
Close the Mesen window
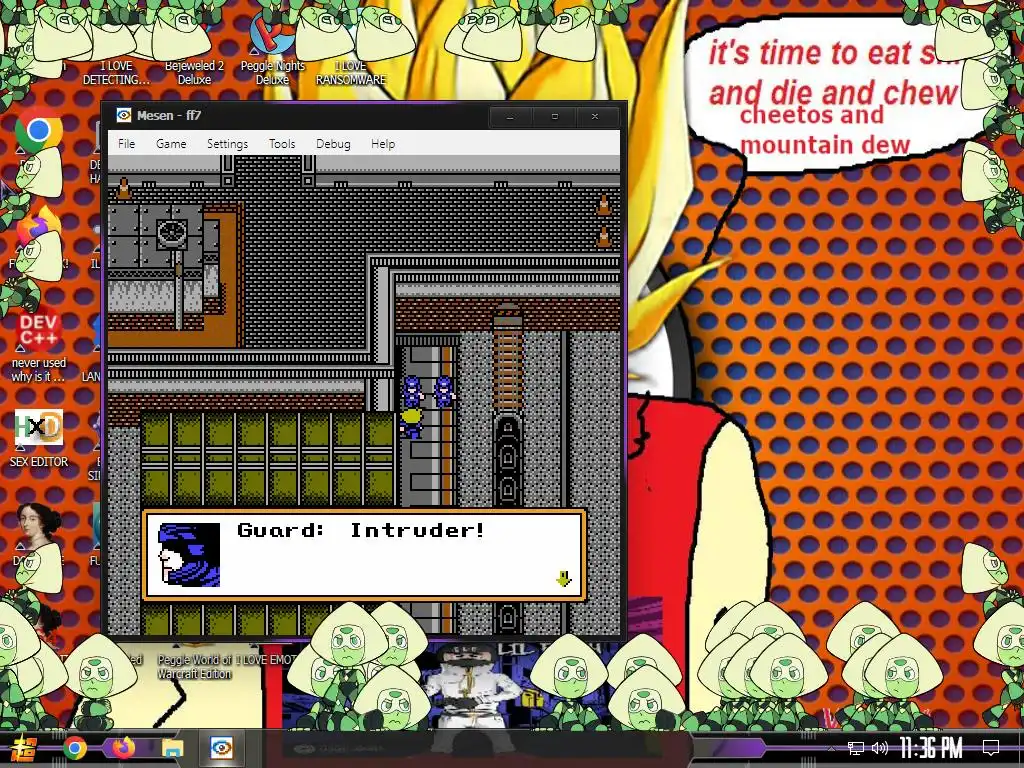click(x=595, y=116)
